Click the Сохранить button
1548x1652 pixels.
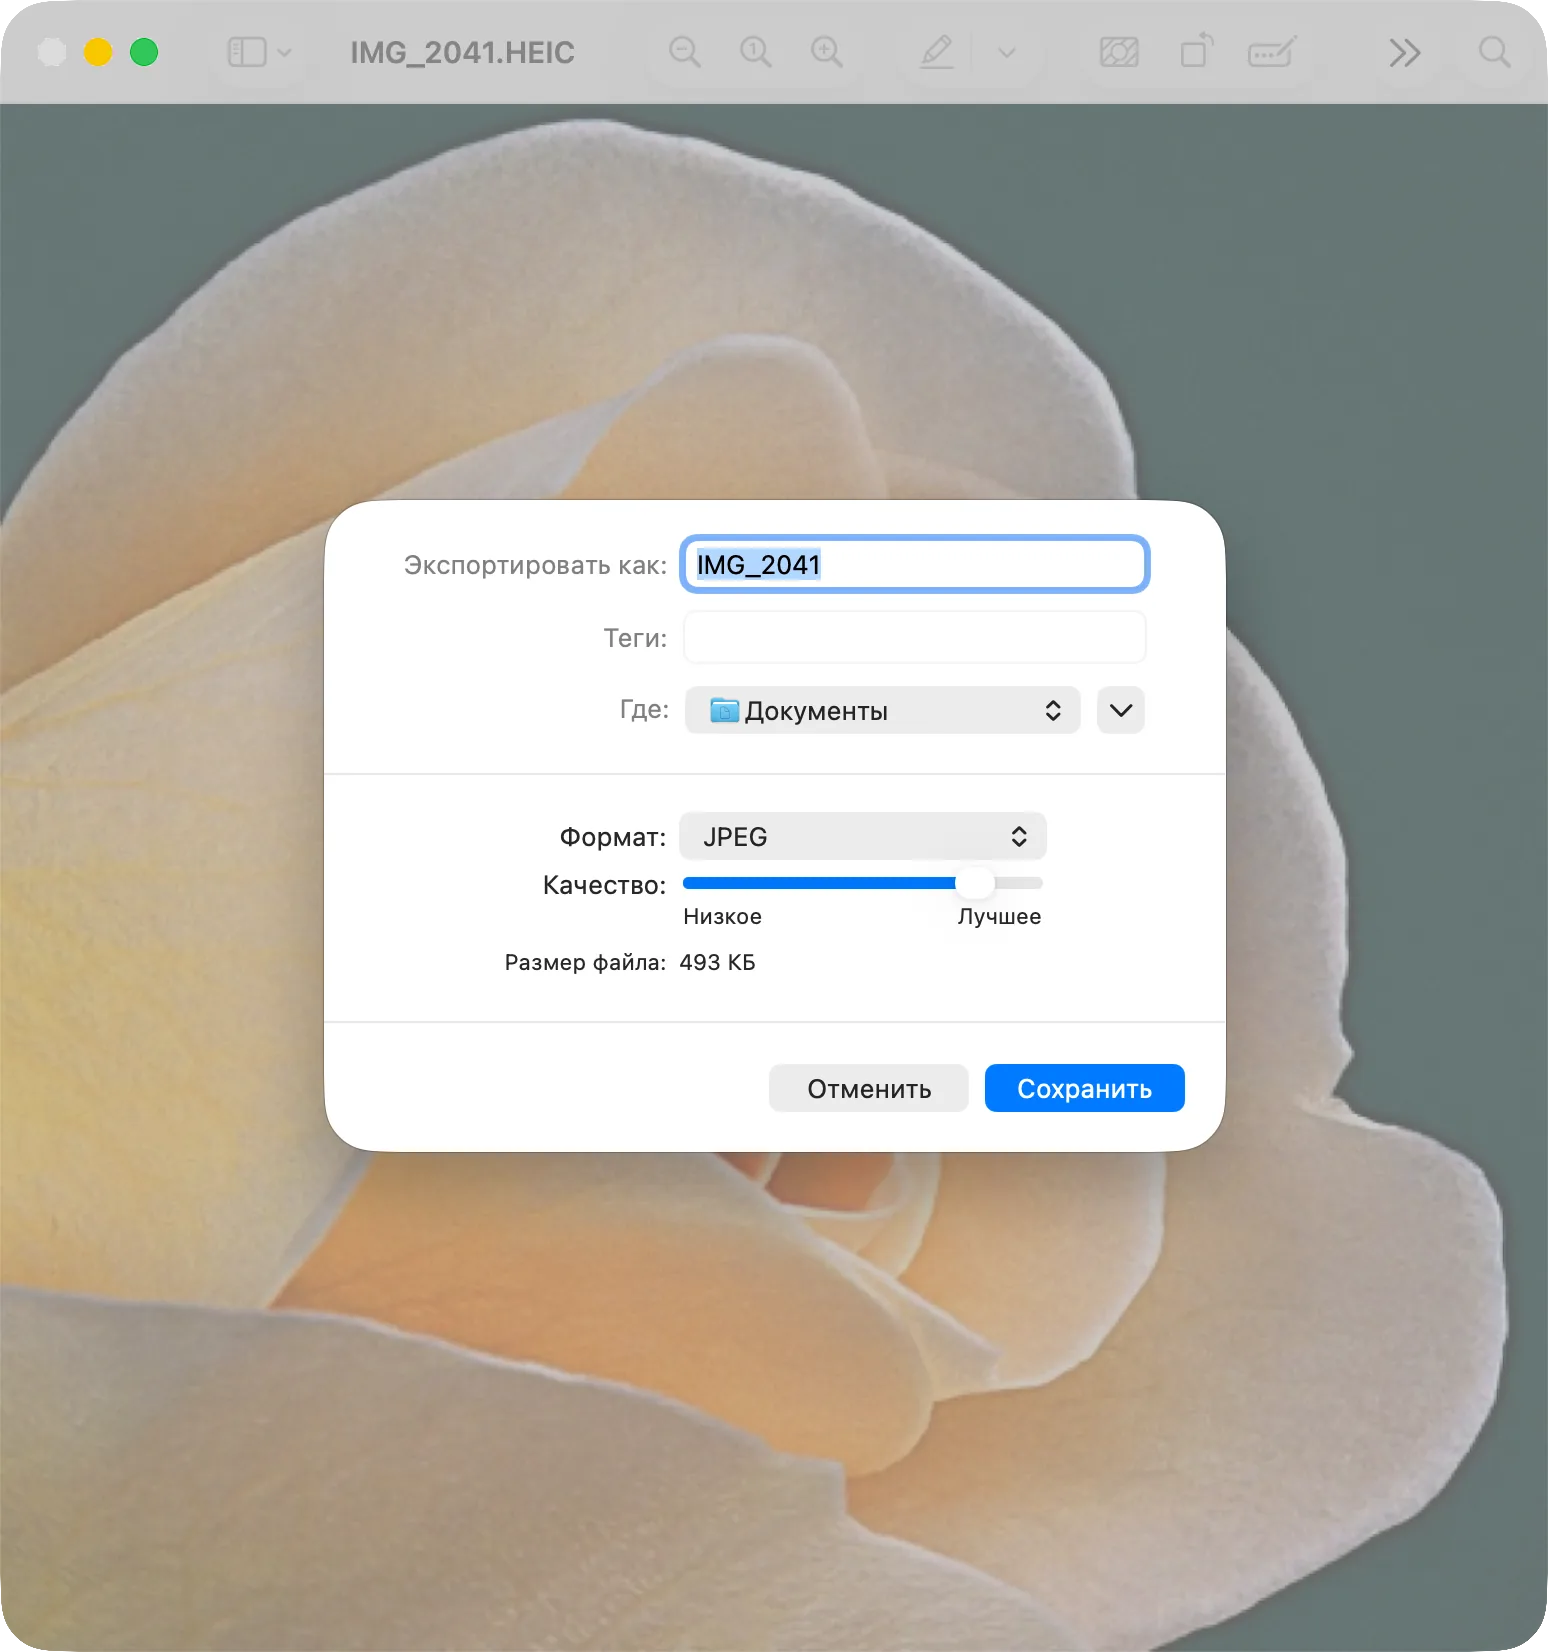point(1085,1088)
